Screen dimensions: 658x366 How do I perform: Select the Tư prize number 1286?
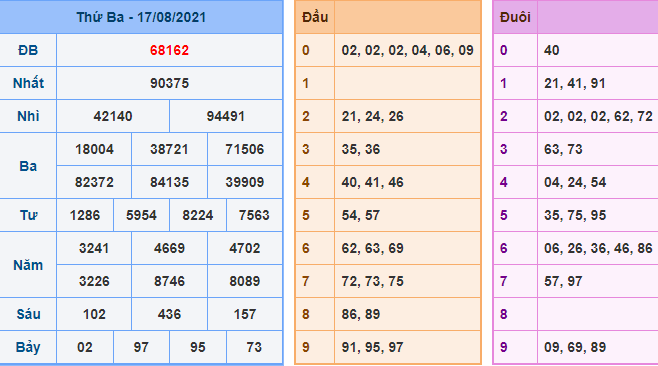pyautogui.click(x=85, y=215)
